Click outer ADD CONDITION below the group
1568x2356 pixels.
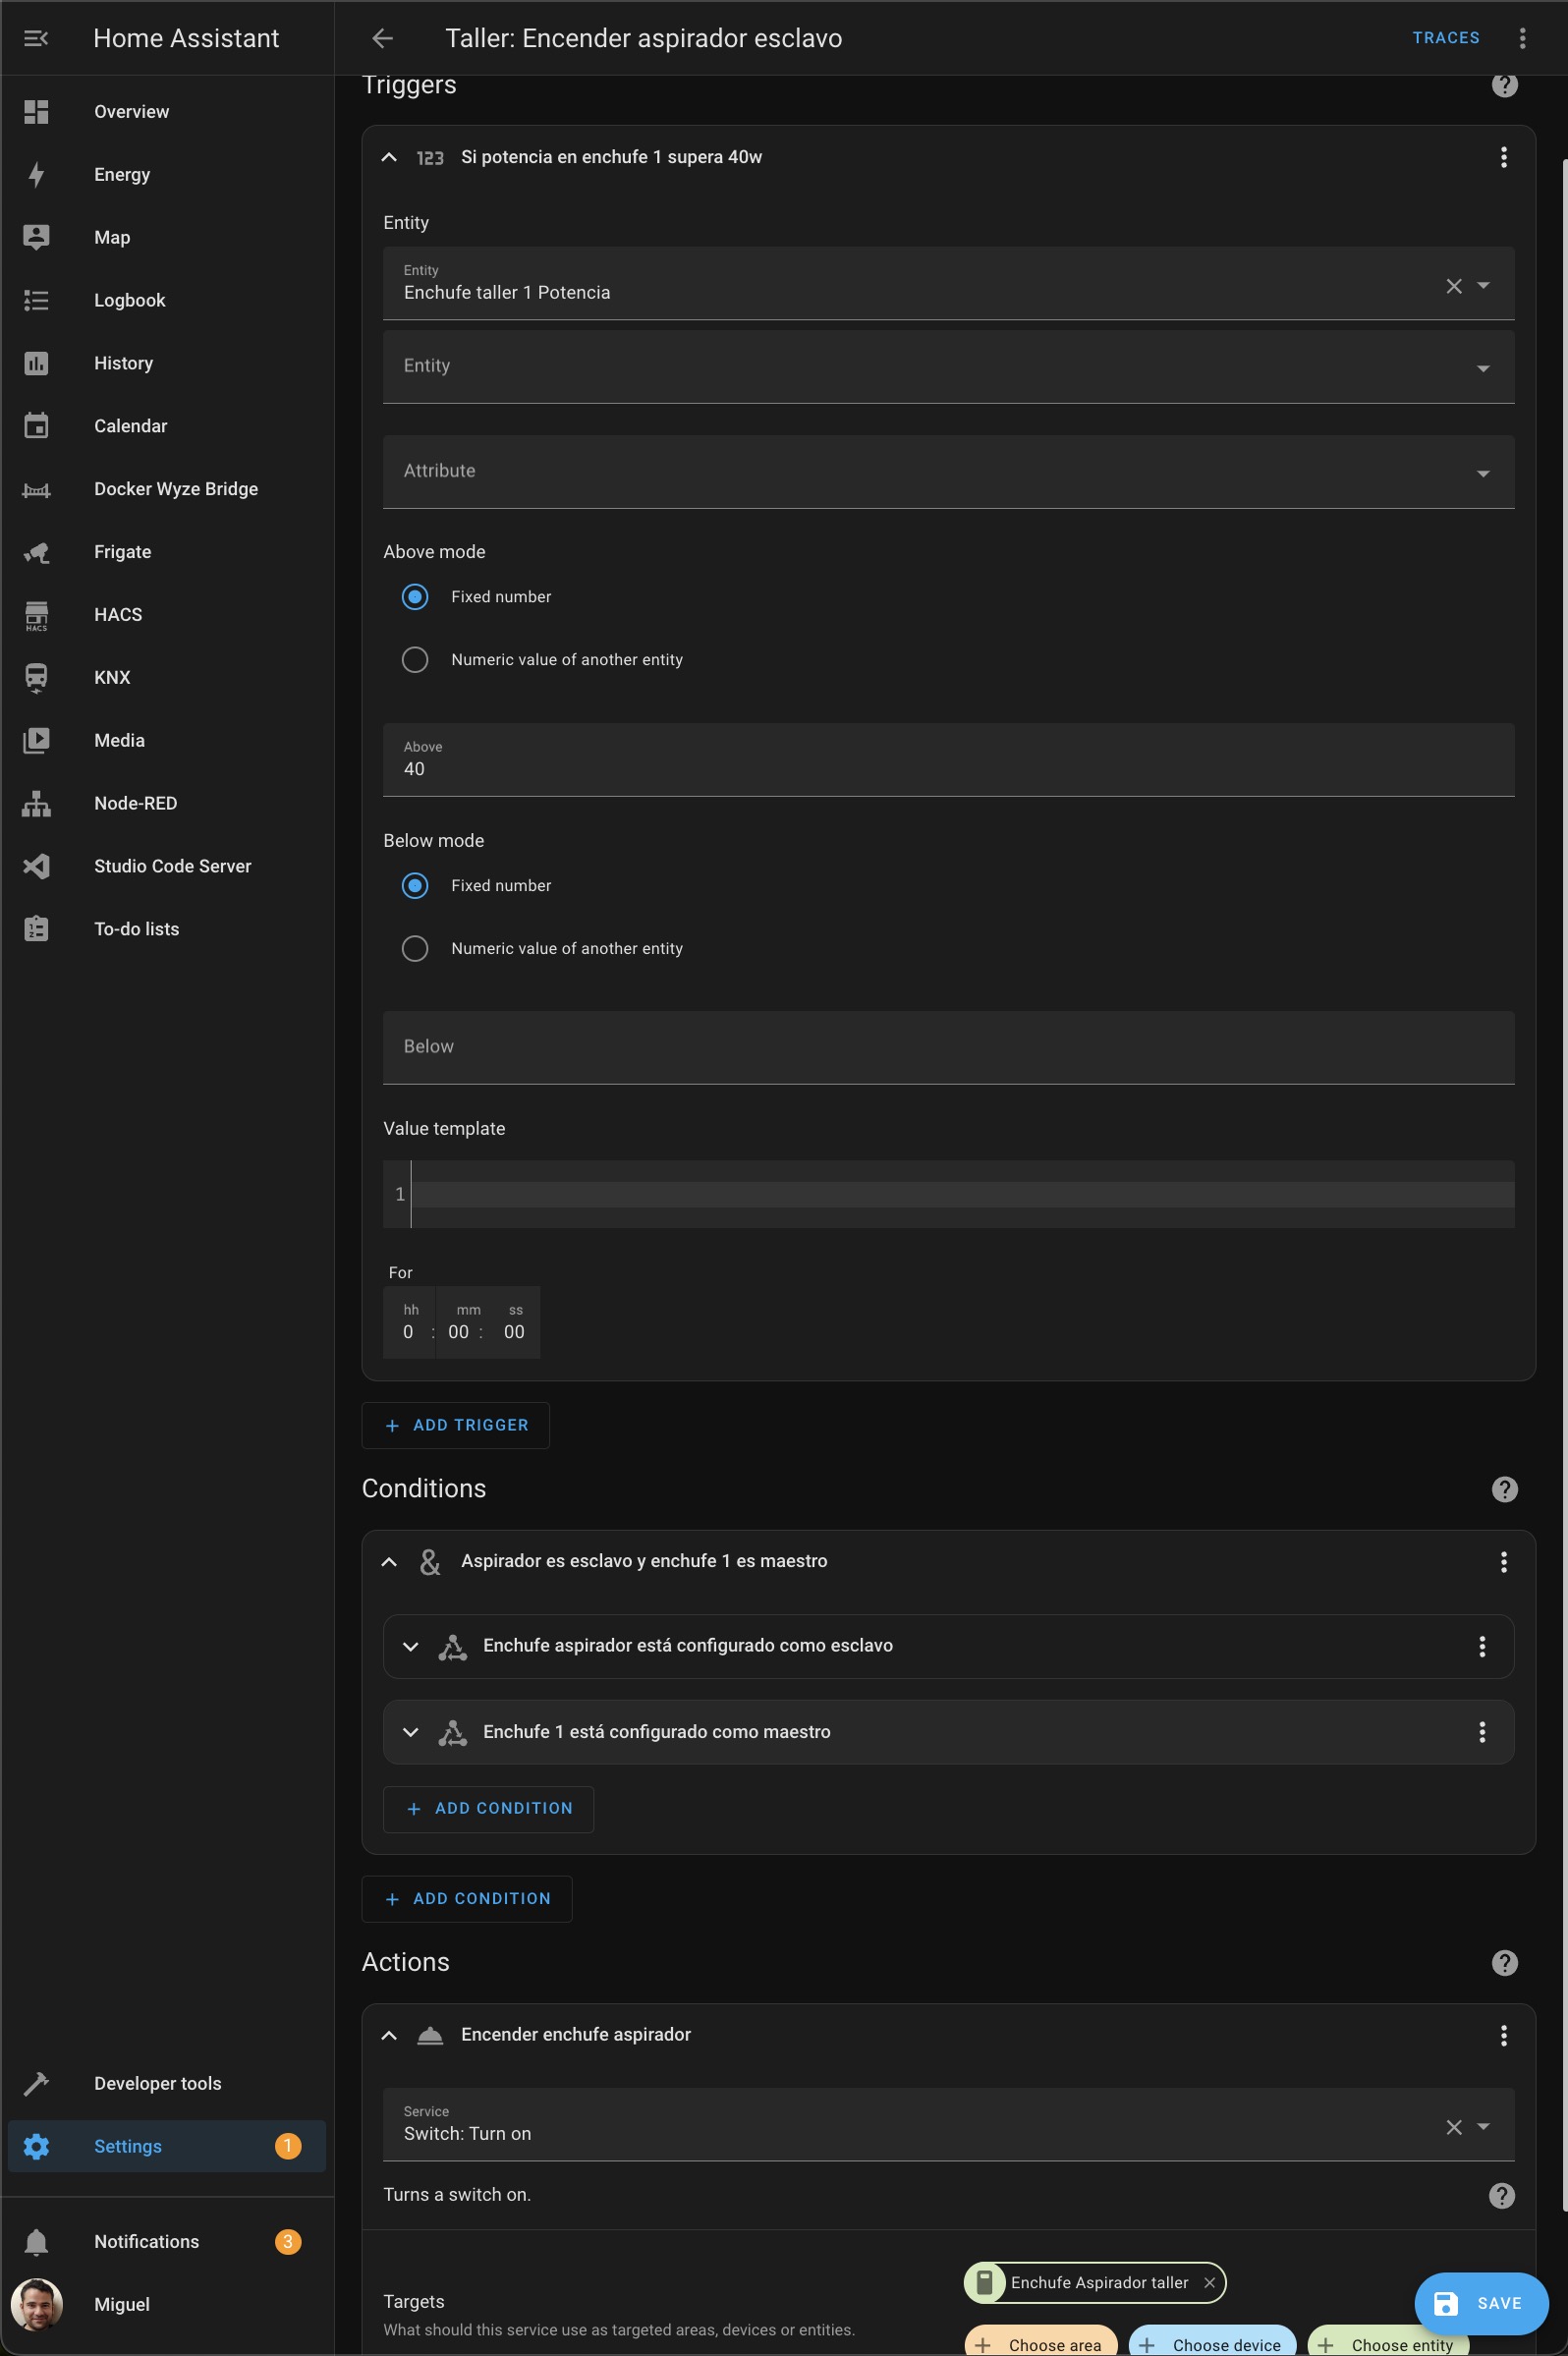point(466,1899)
